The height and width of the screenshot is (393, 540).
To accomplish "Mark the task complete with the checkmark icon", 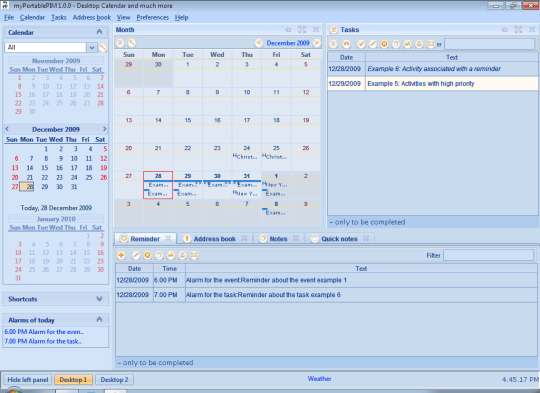I will 361,44.
